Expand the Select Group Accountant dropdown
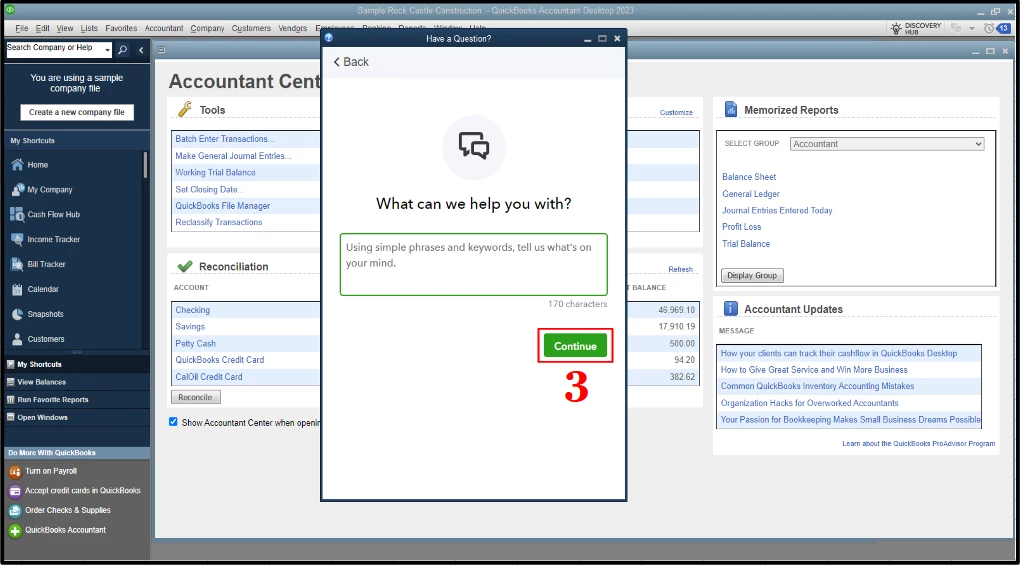The image size is (1020, 565). coord(887,144)
